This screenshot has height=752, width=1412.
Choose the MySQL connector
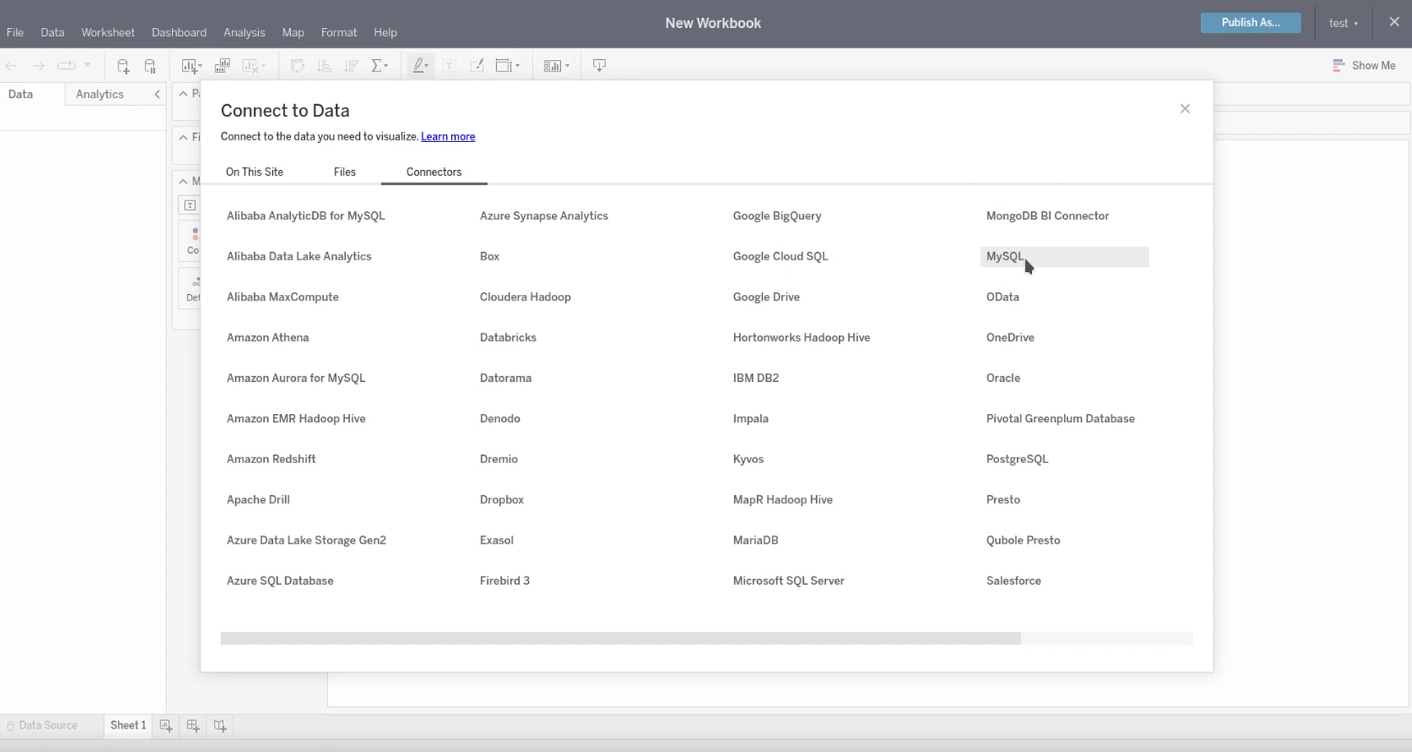pyautogui.click(x=1065, y=257)
